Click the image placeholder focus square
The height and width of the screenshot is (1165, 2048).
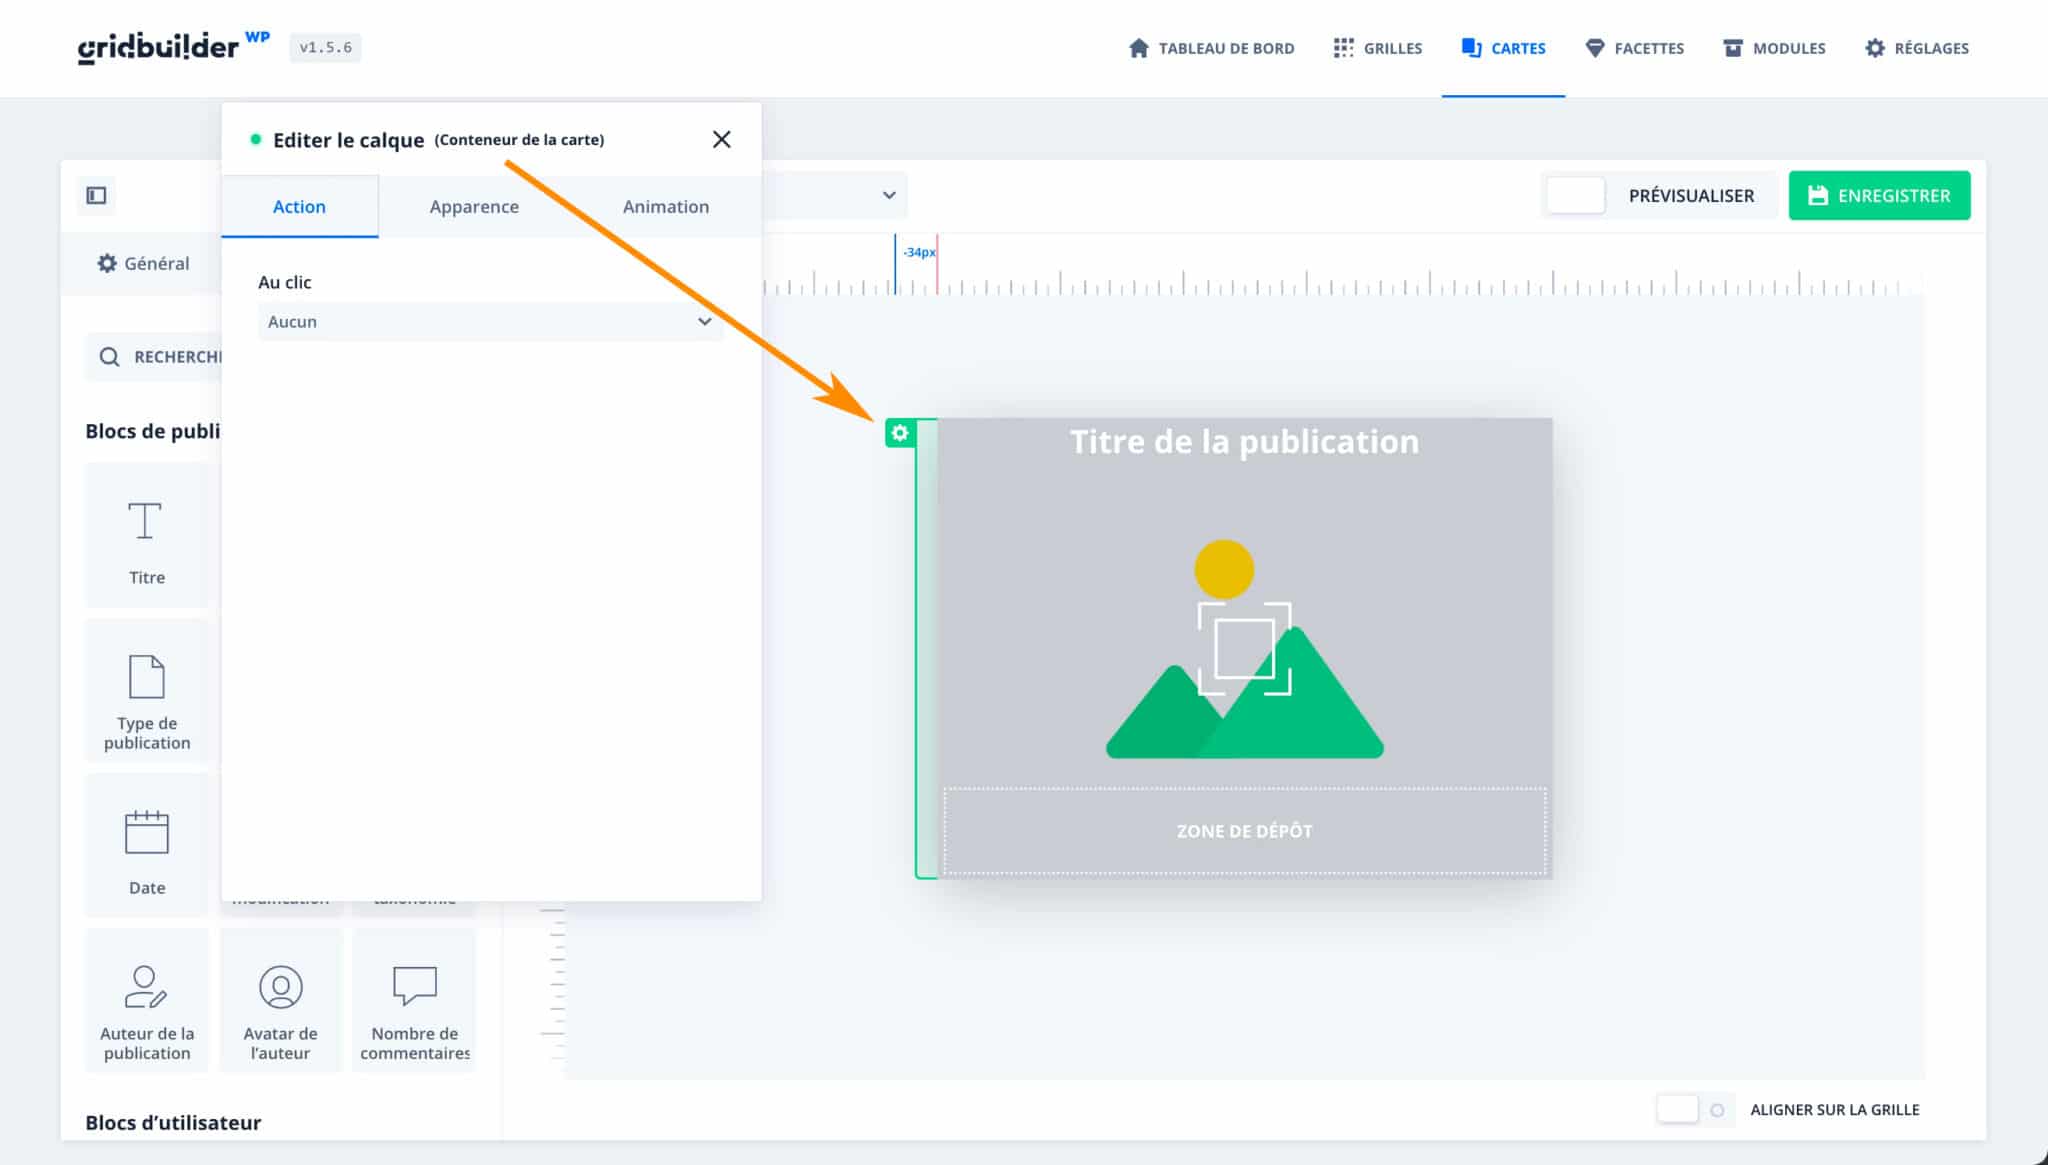tap(1244, 649)
